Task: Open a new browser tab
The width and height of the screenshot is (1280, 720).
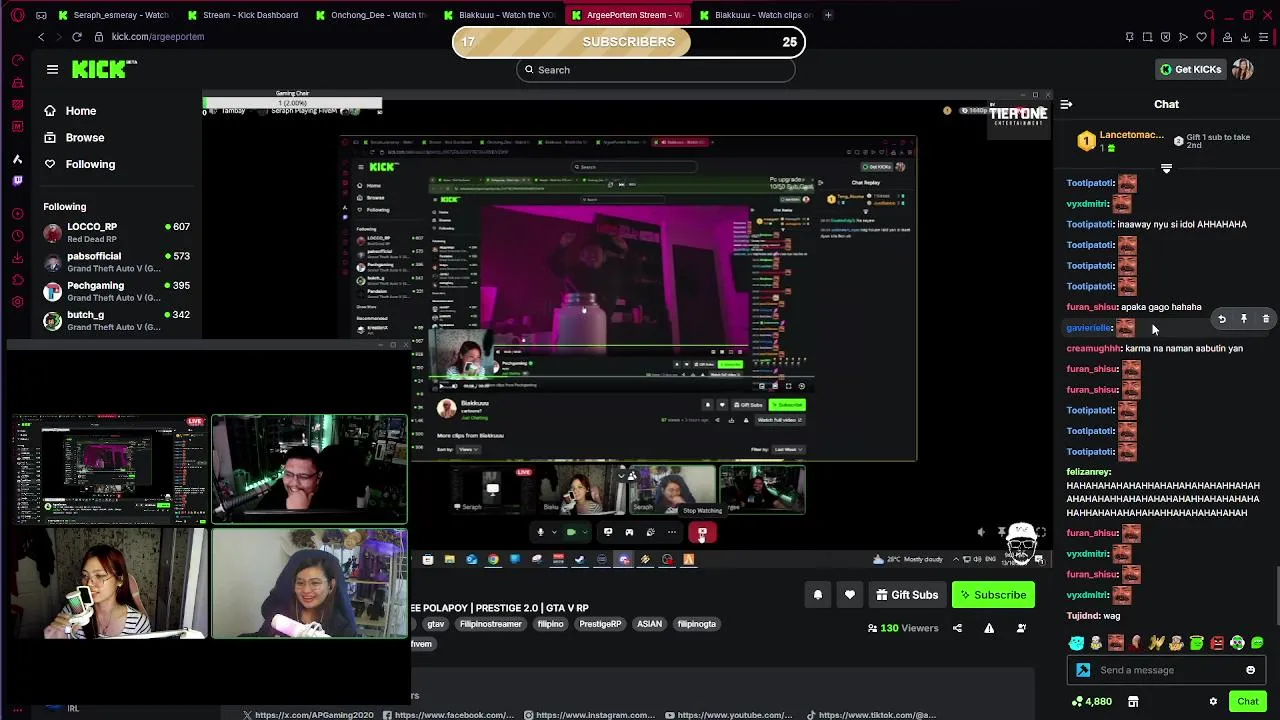Action: click(x=828, y=15)
